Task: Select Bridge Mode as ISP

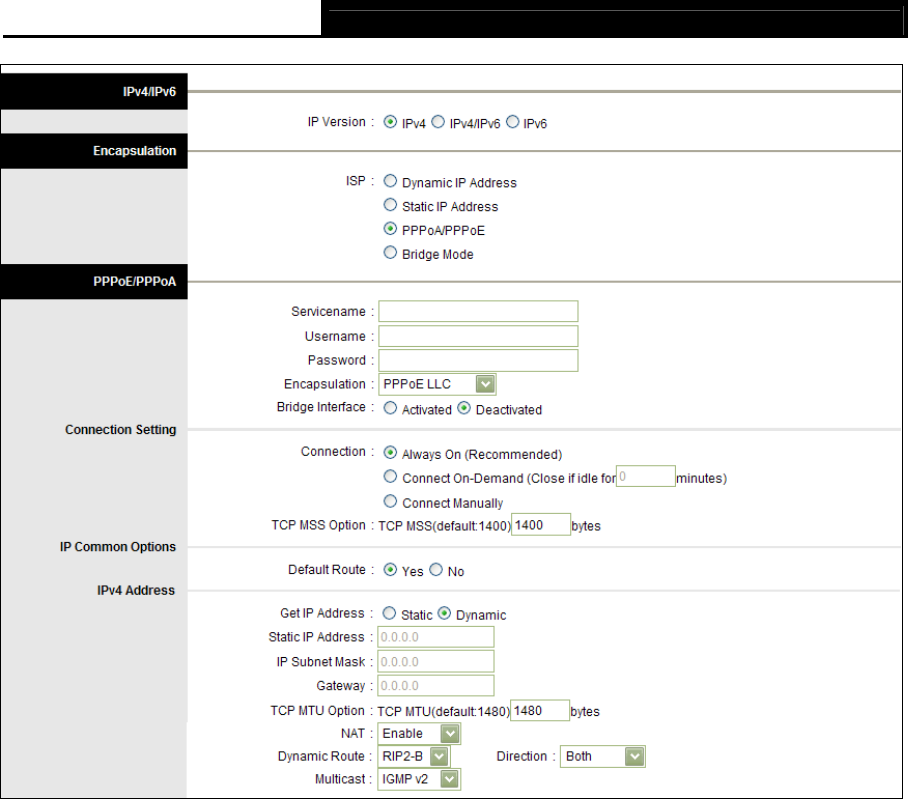Action: (x=390, y=253)
